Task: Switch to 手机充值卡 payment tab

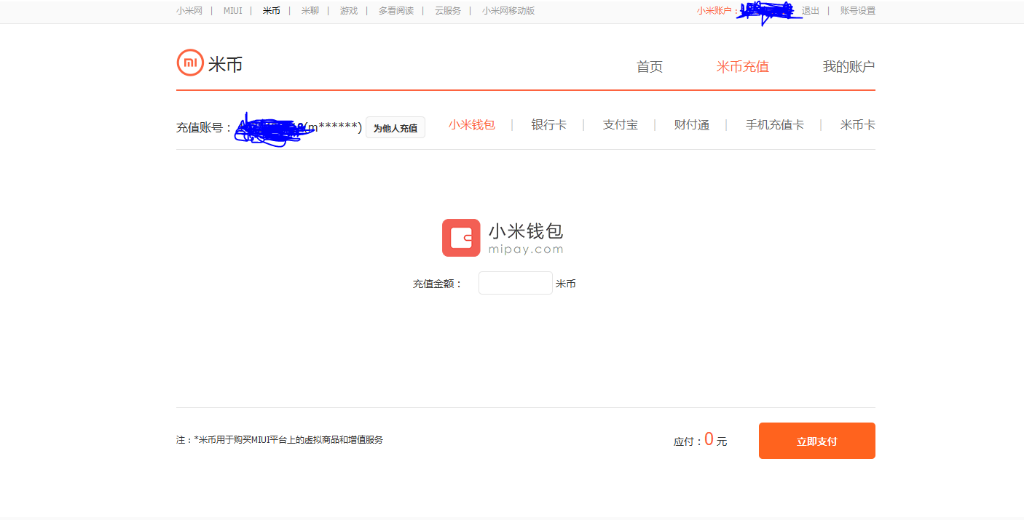Action: click(775, 125)
